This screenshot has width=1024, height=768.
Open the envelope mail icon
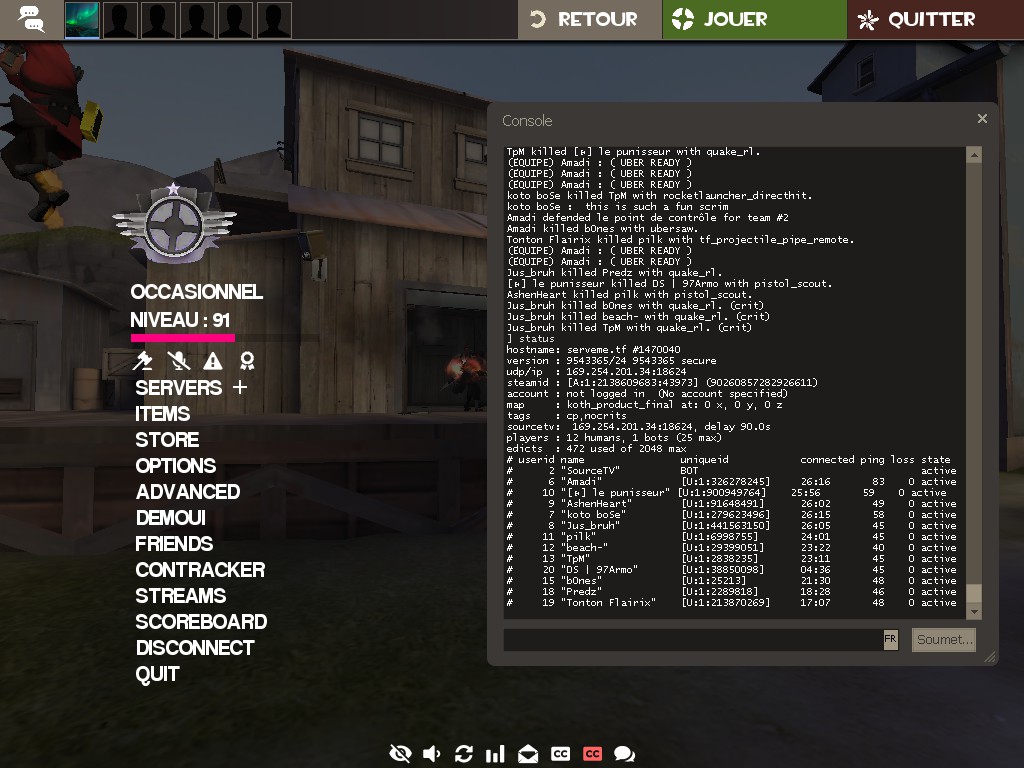click(x=528, y=754)
